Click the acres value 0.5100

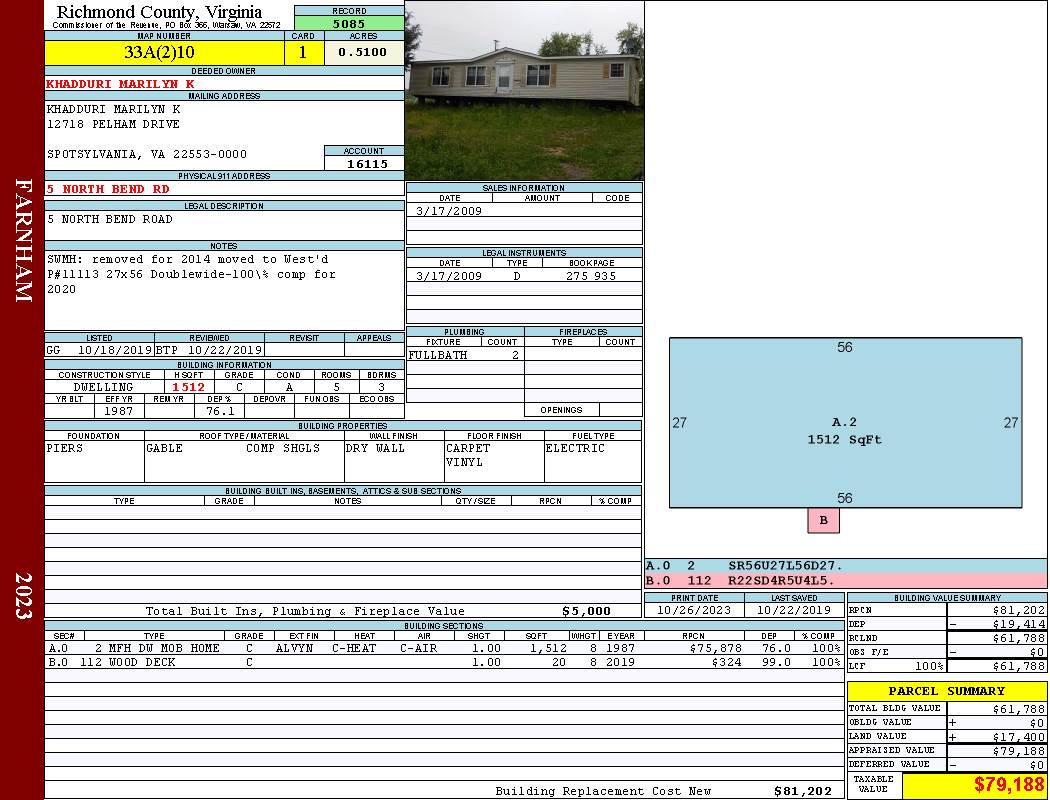point(363,53)
